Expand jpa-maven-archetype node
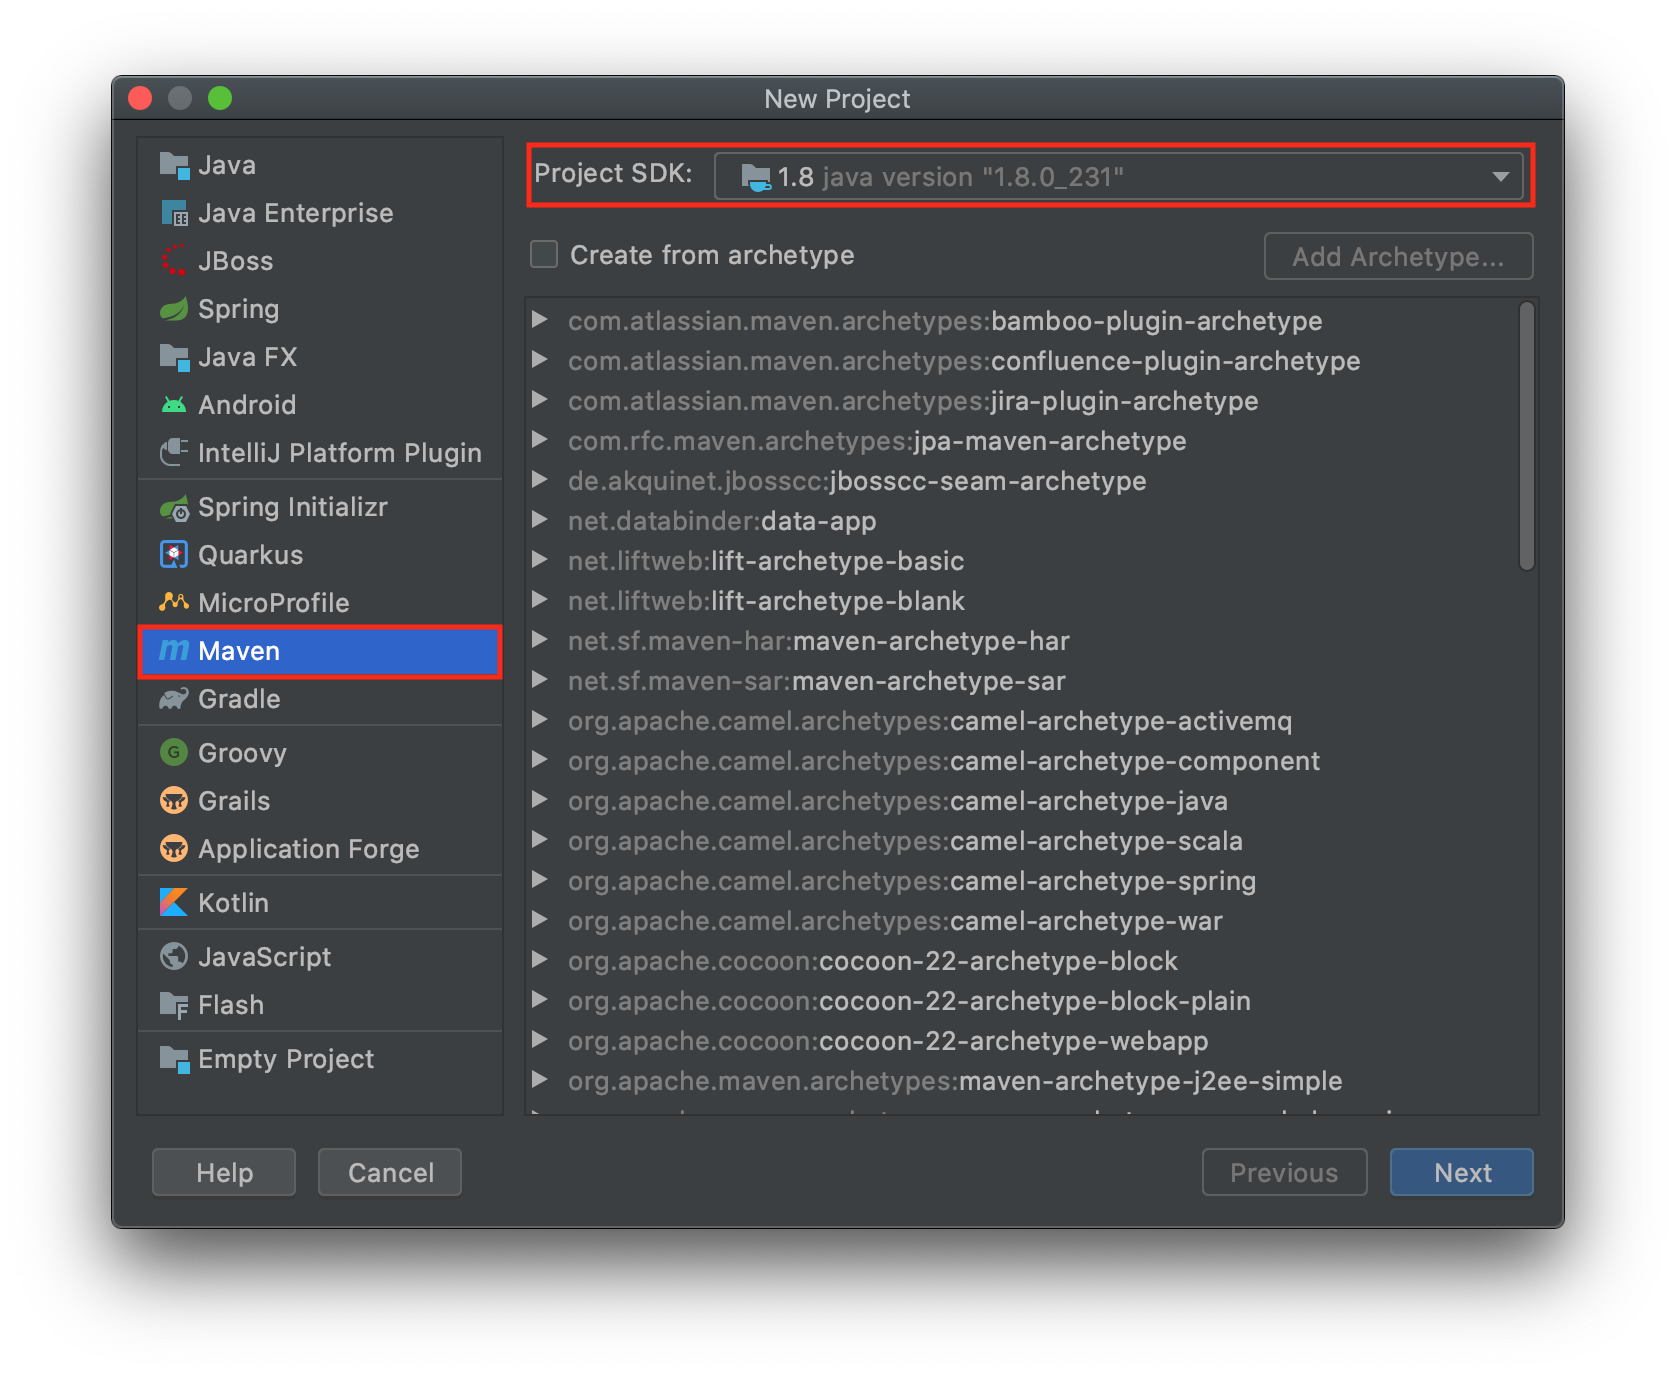The height and width of the screenshot is (1376, 1676). click(540, 440)
